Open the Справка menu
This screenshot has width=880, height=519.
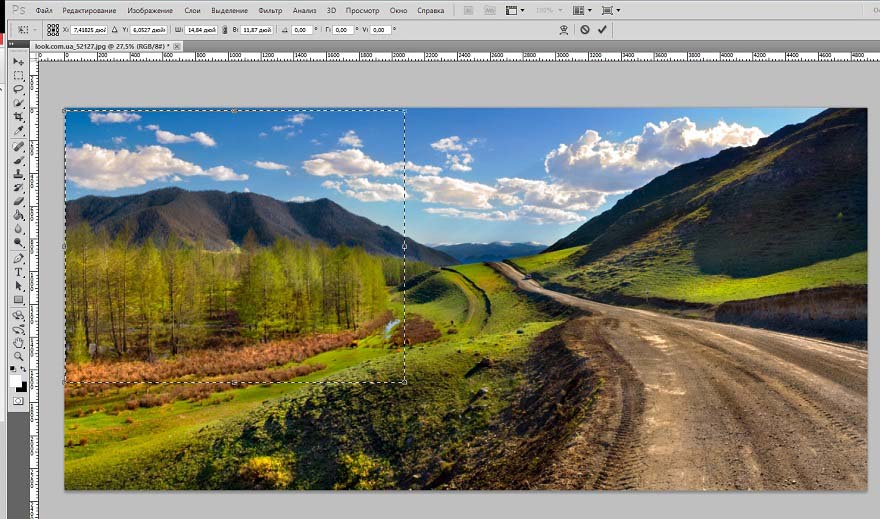tap(431, 11)
